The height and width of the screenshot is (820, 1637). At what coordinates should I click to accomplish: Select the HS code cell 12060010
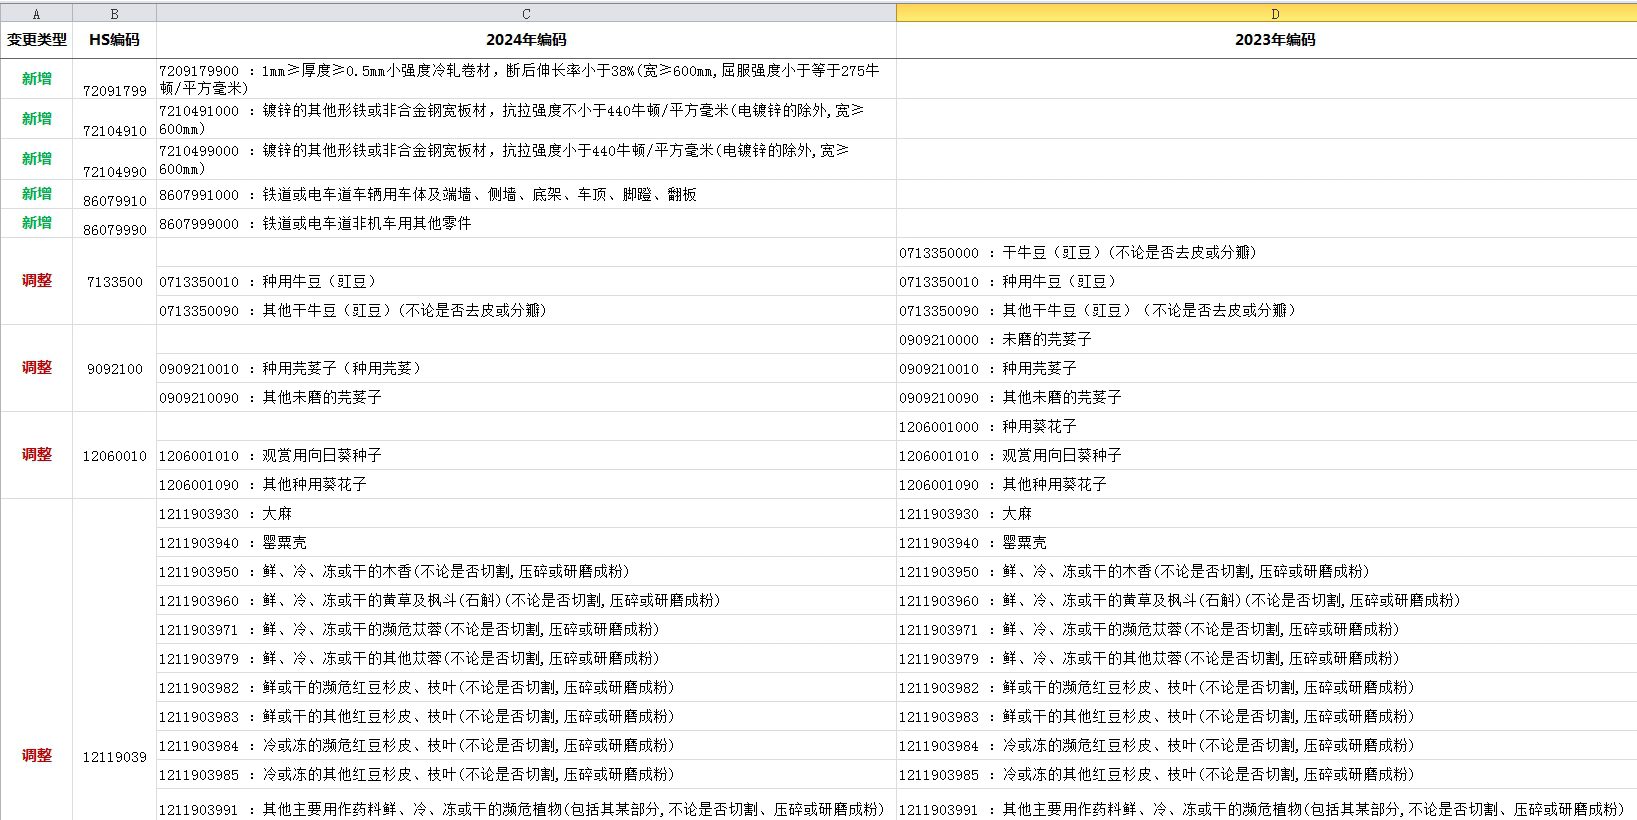[x=114, y=455]
